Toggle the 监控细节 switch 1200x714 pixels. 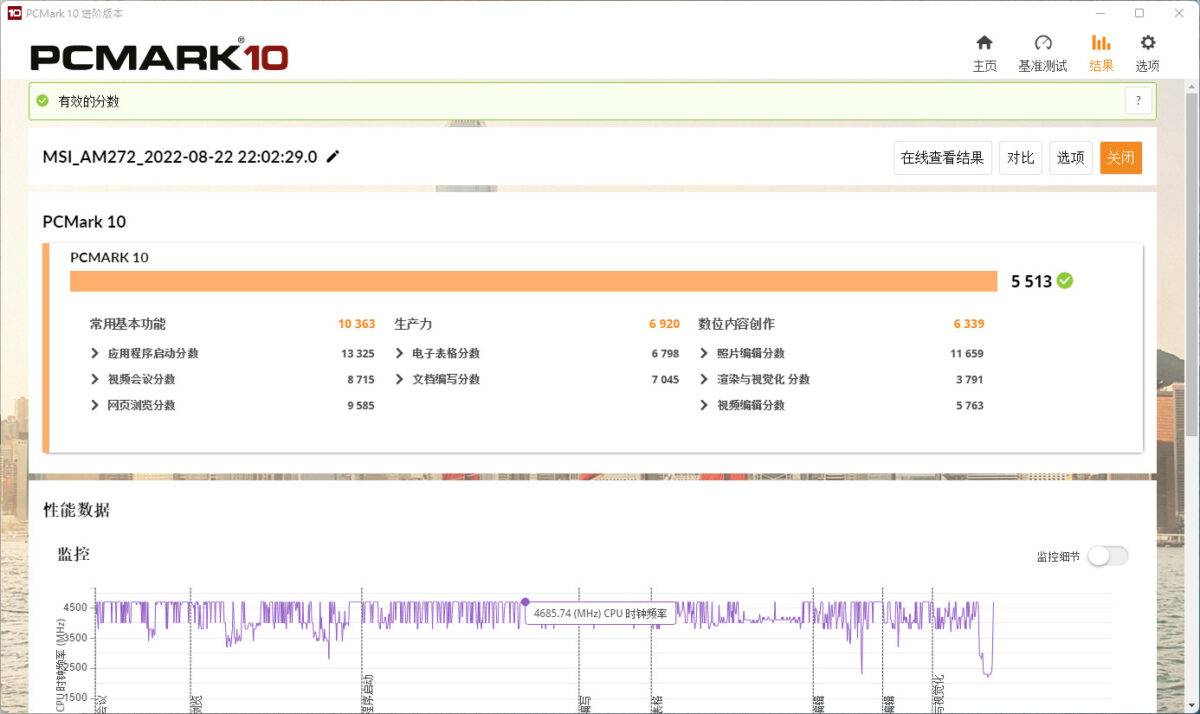point(1108,556)
